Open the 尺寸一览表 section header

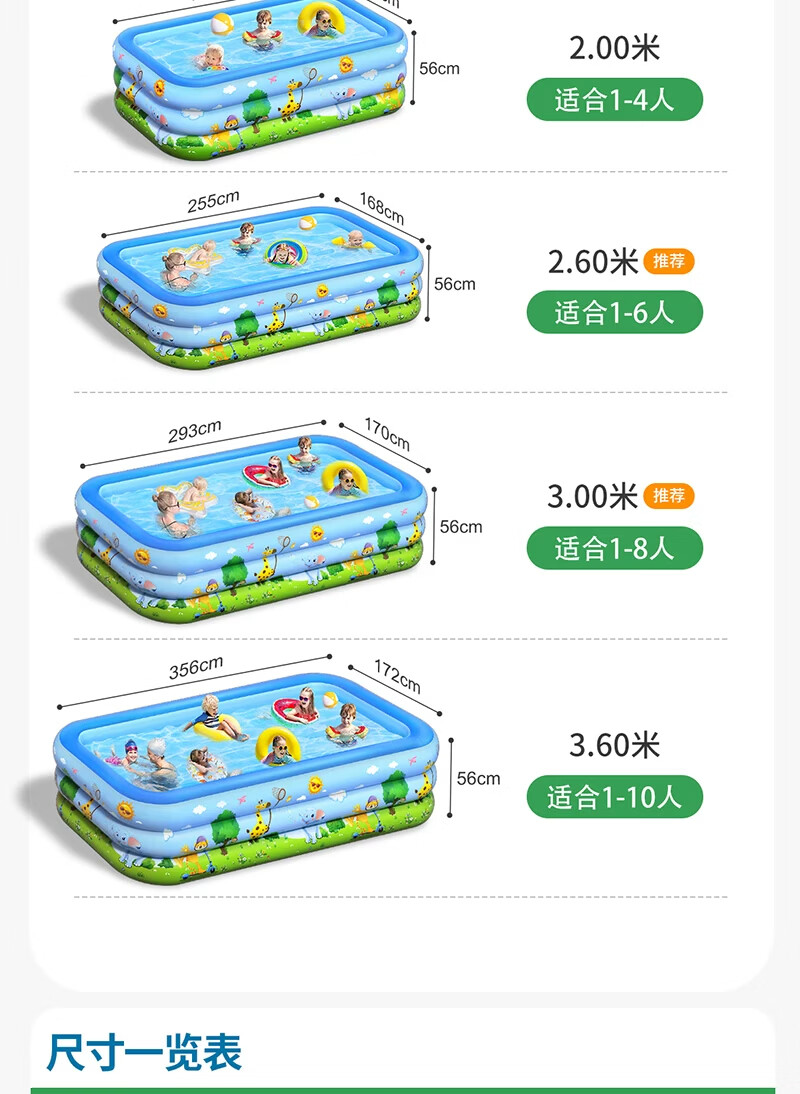point(144,1052)
